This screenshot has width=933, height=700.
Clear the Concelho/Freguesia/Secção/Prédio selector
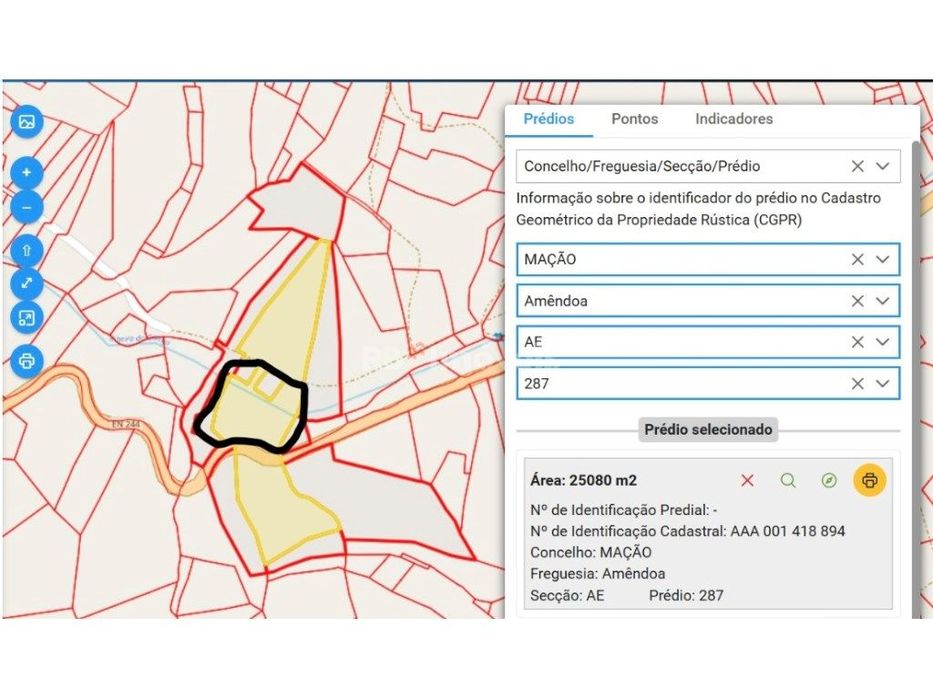[x=857, y=166]
